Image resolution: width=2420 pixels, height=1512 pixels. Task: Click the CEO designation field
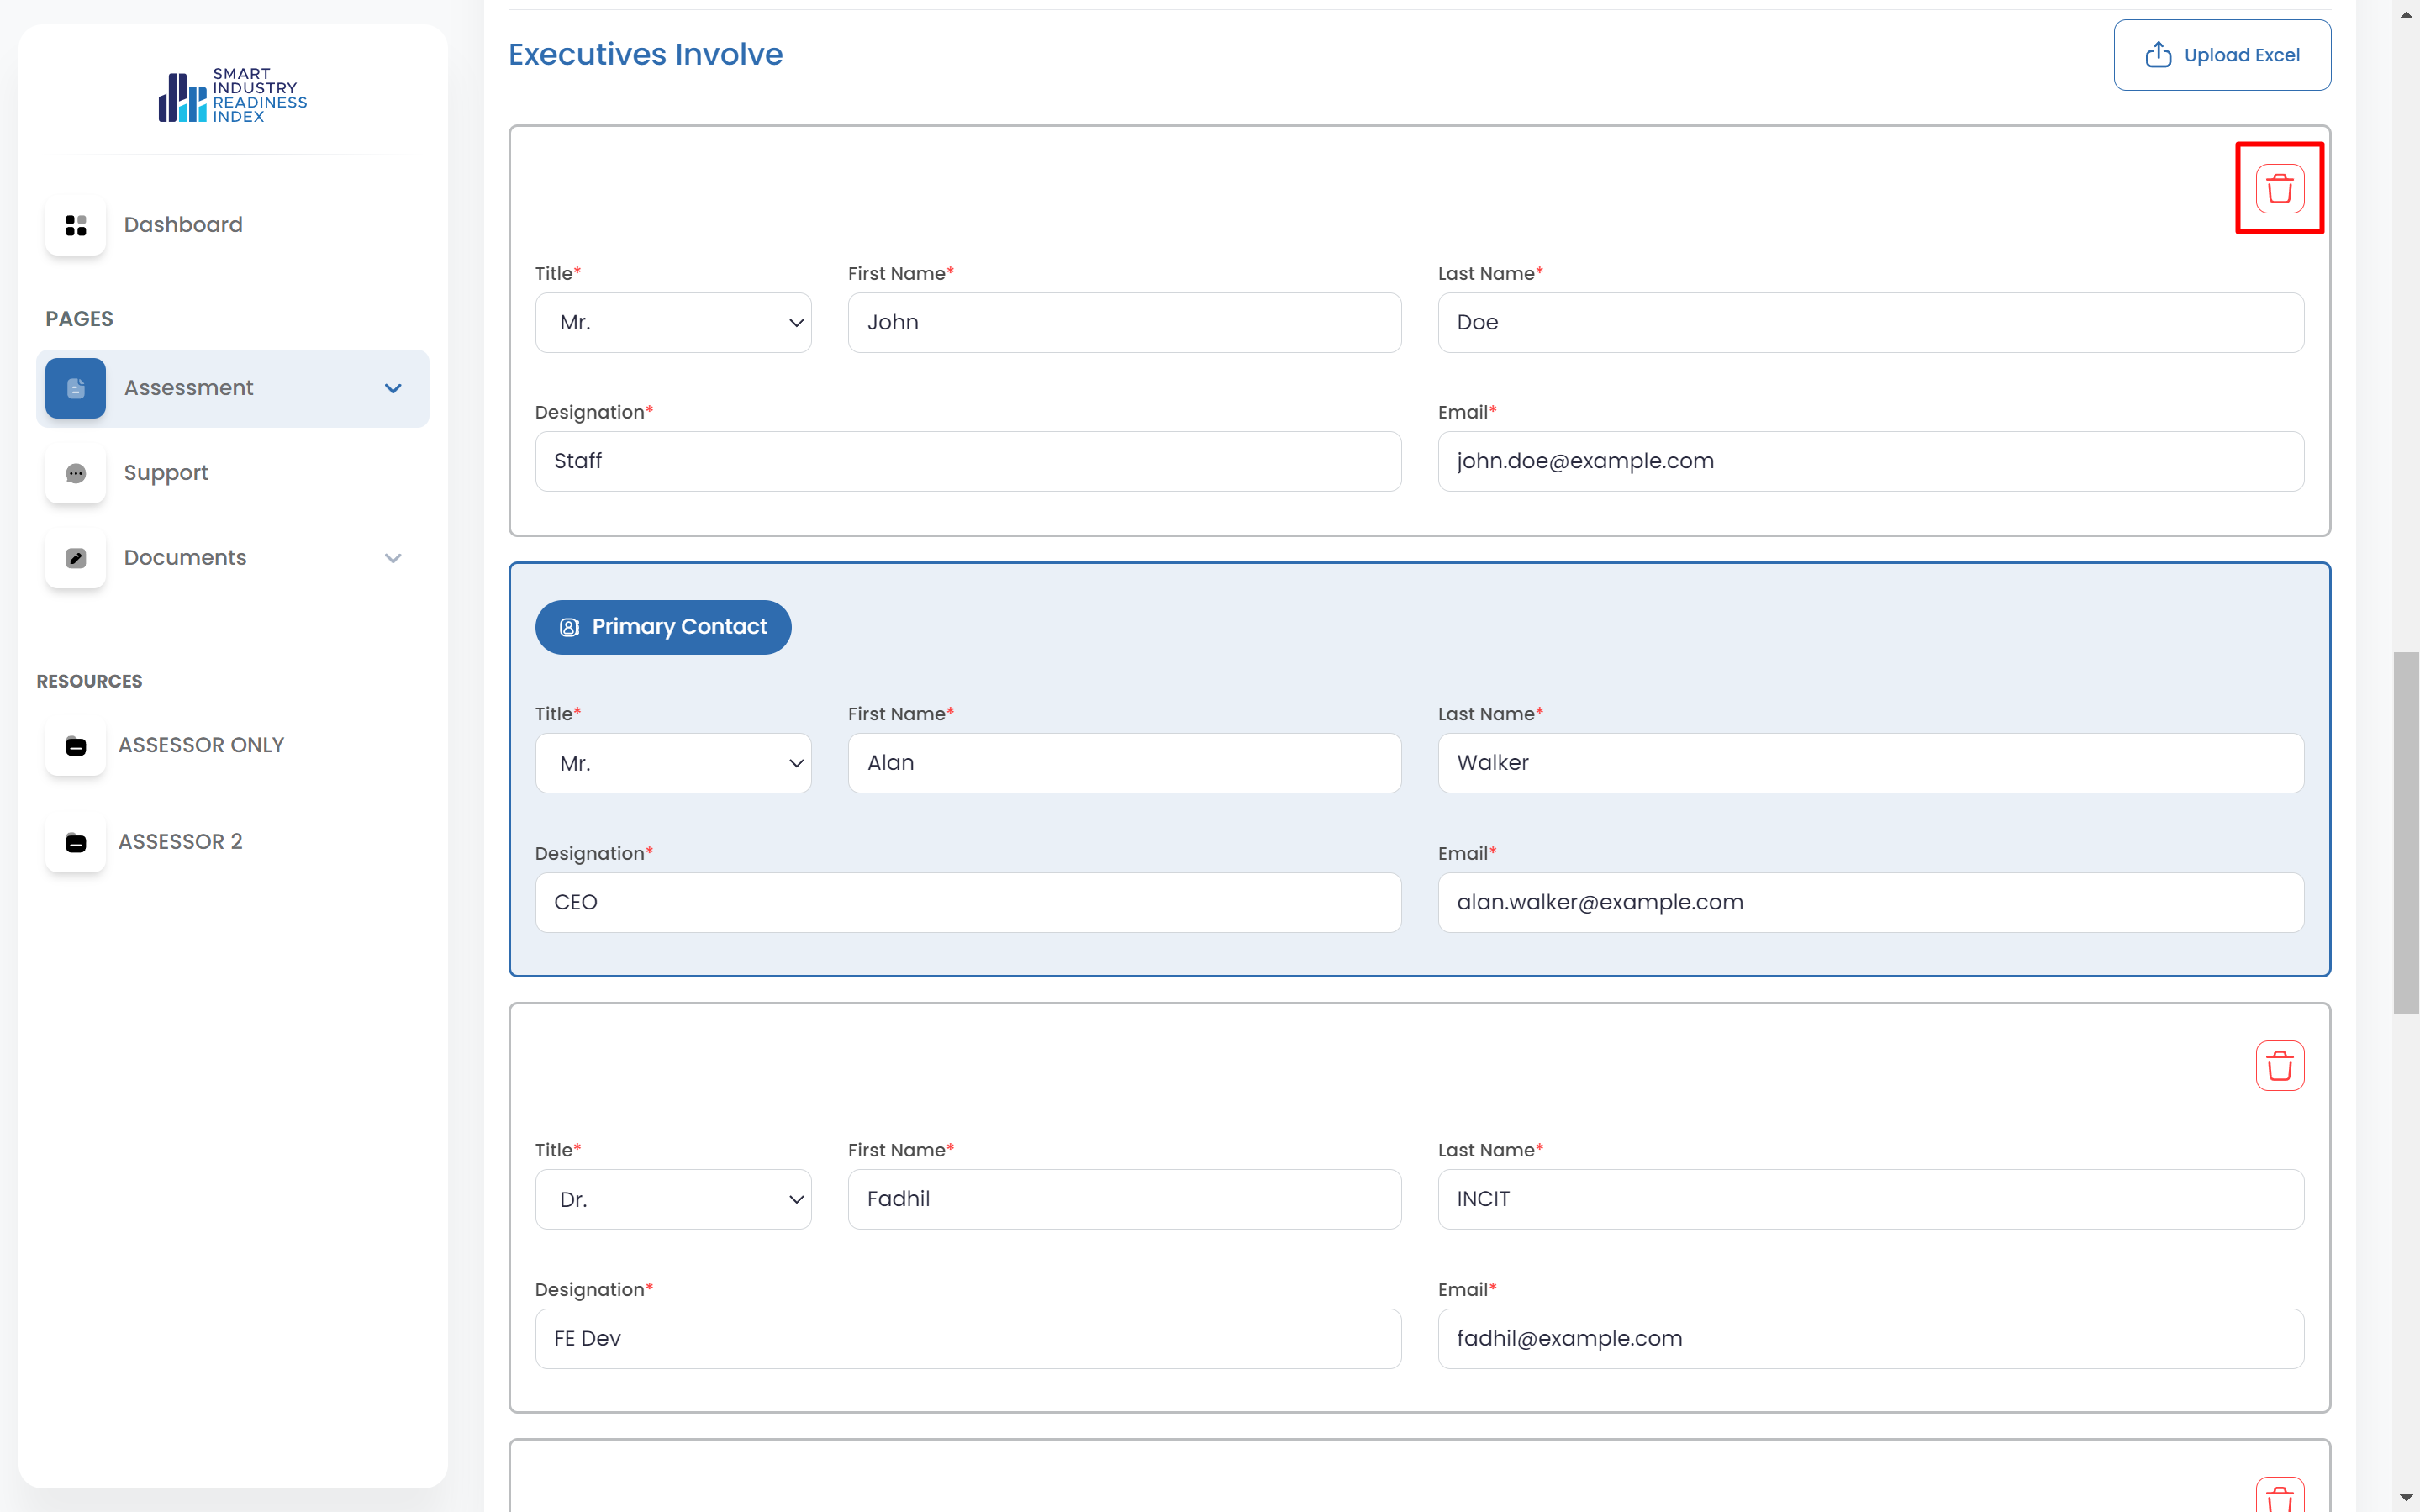(967, 902)
